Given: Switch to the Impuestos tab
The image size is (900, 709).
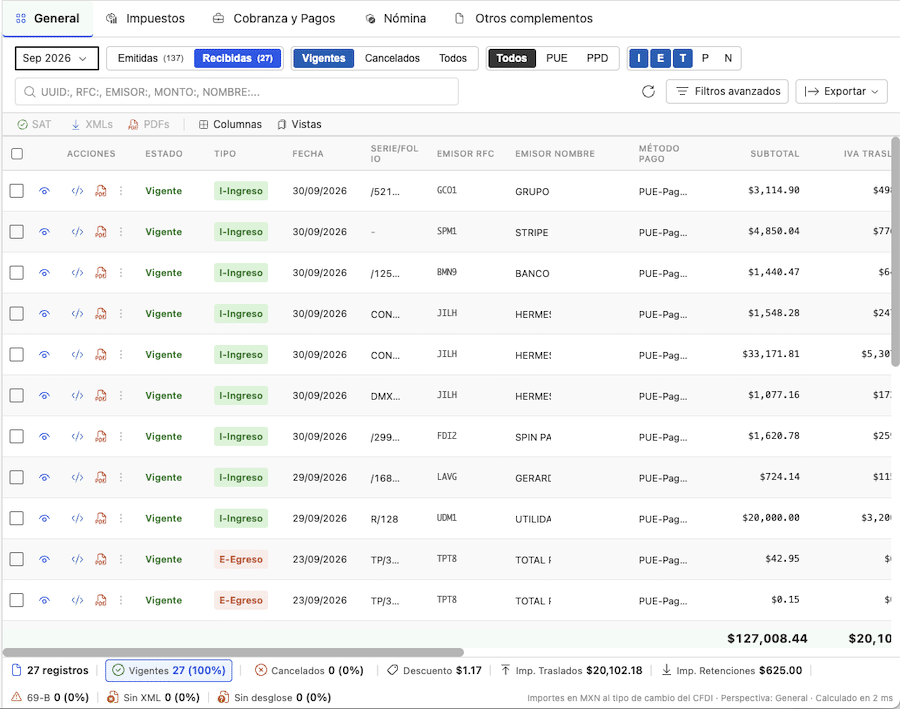Looking at the screenshot, I should 146,18.
